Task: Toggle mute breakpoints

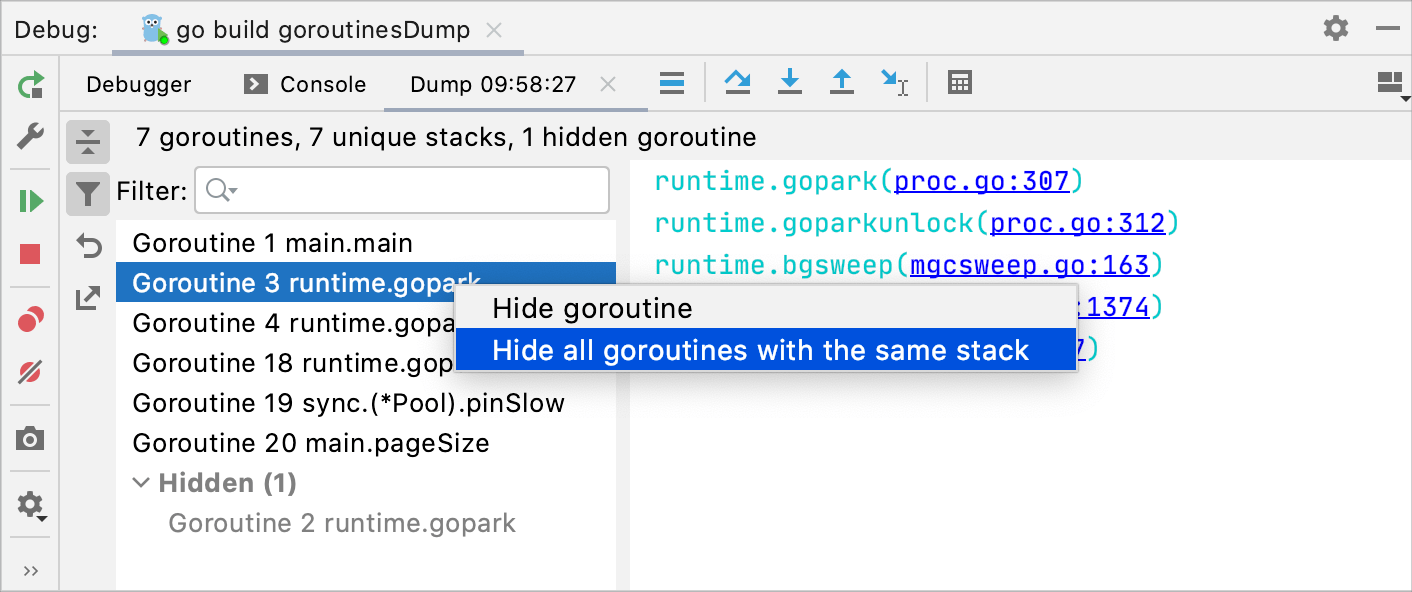Action: (x=30, y=373)
